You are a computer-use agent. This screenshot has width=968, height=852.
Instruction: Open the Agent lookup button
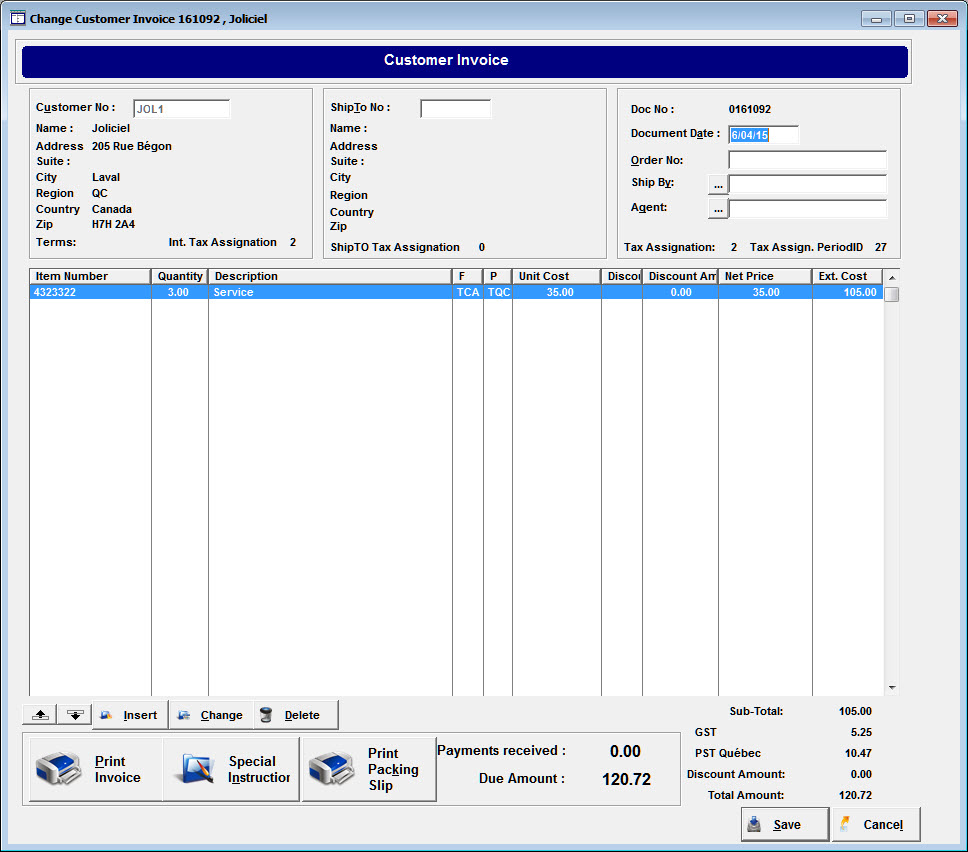(x=717, y=209)
